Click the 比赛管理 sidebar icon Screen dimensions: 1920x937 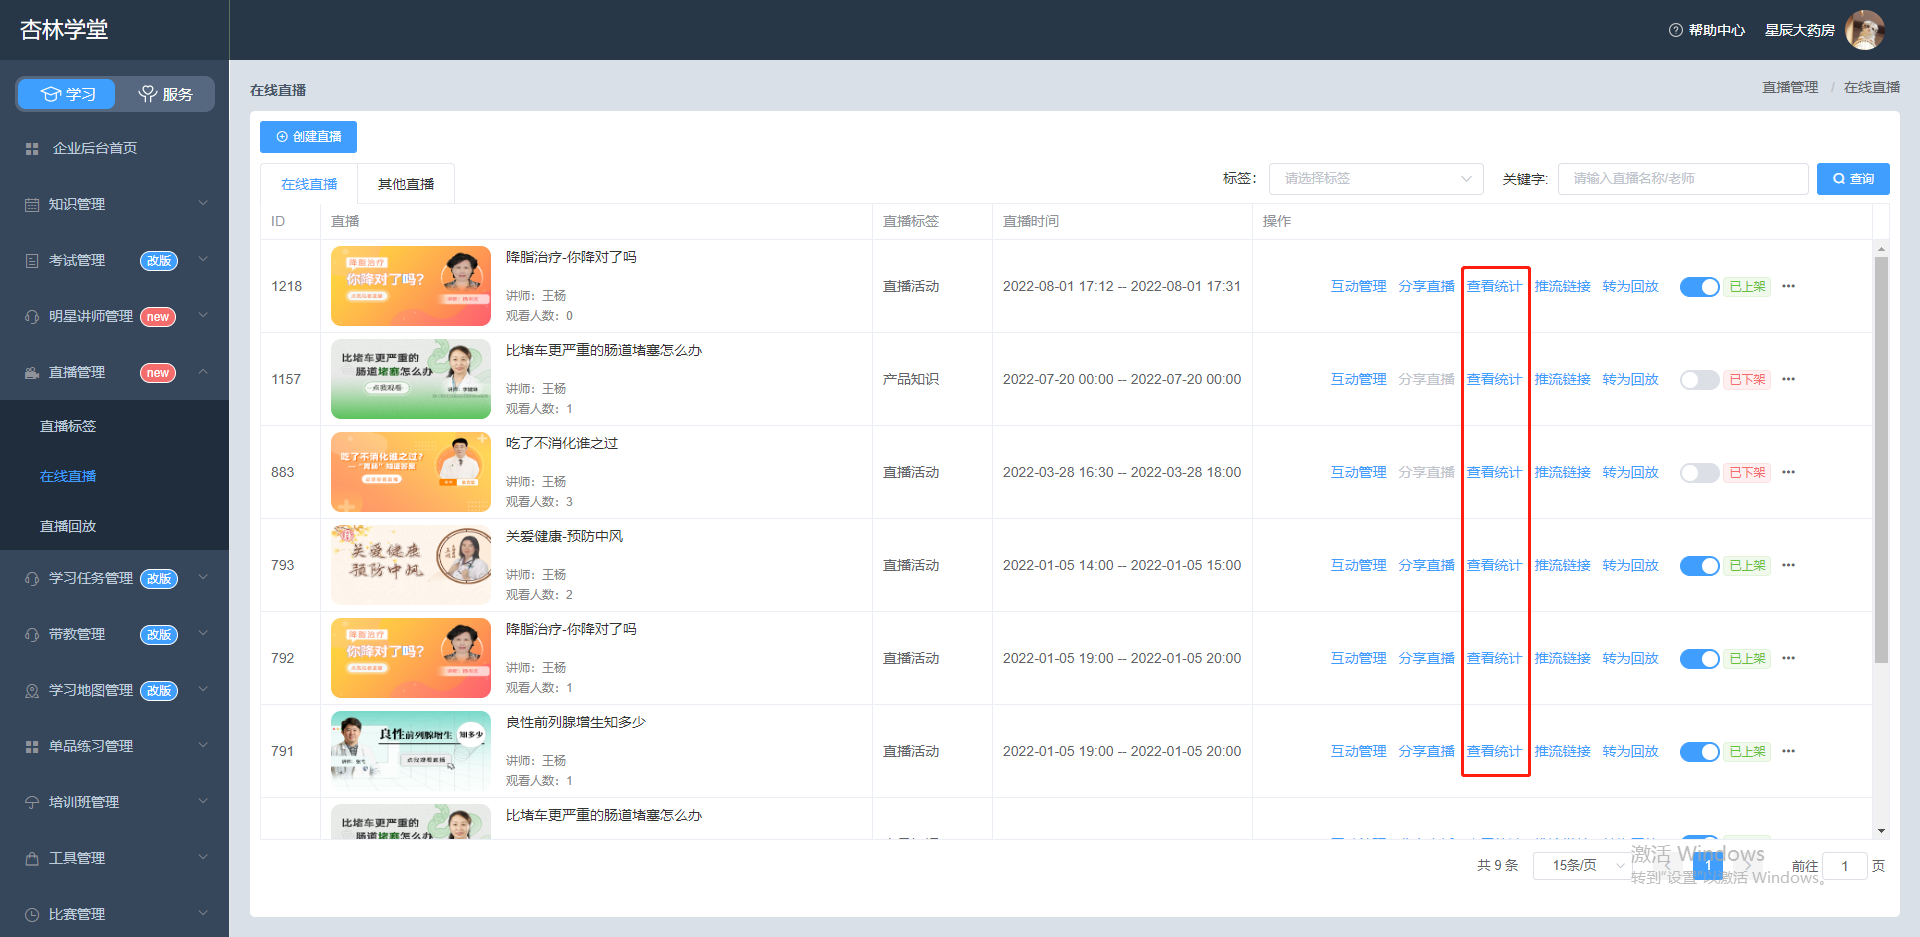tap(32, 915)
